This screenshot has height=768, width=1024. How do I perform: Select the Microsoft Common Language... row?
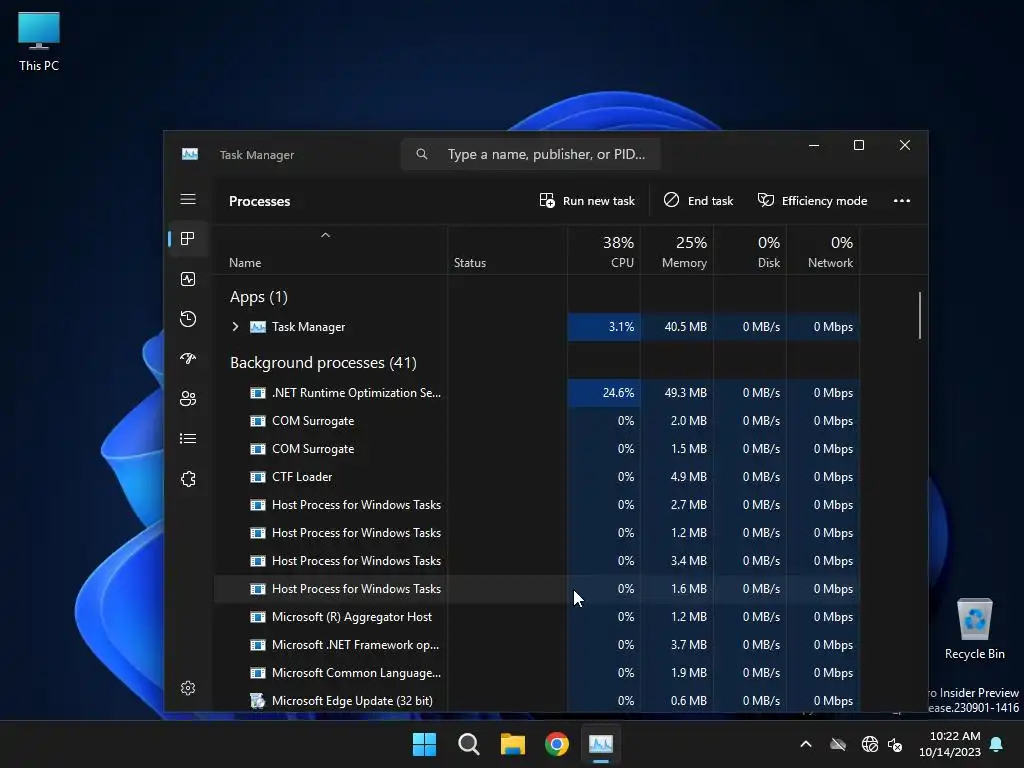[536, 673]
